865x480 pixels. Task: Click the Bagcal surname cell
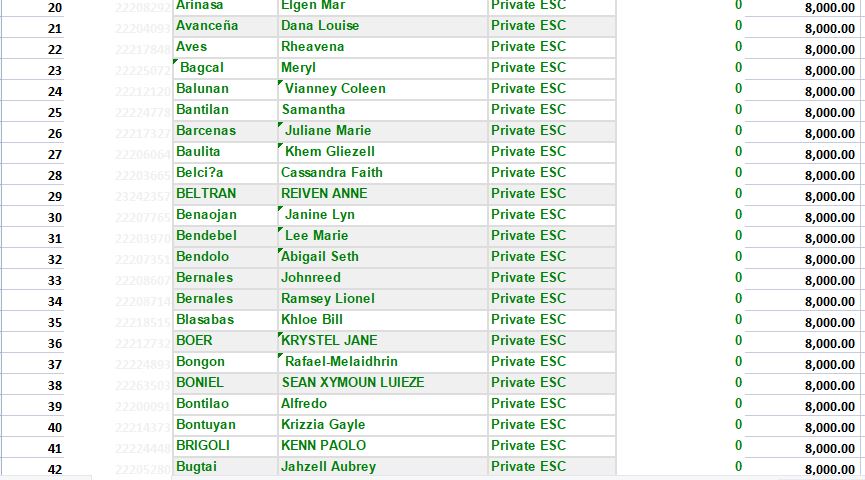coord(202,68)
